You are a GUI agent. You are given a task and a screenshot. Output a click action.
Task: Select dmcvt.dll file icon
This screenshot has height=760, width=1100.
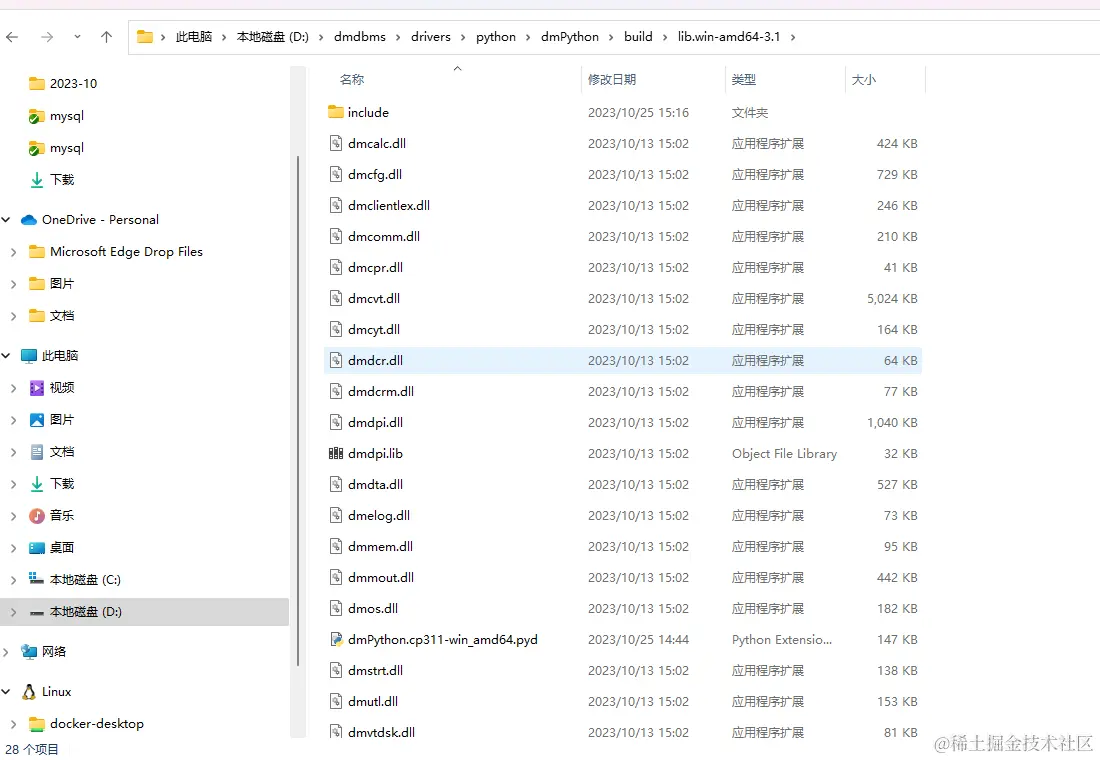336,298
